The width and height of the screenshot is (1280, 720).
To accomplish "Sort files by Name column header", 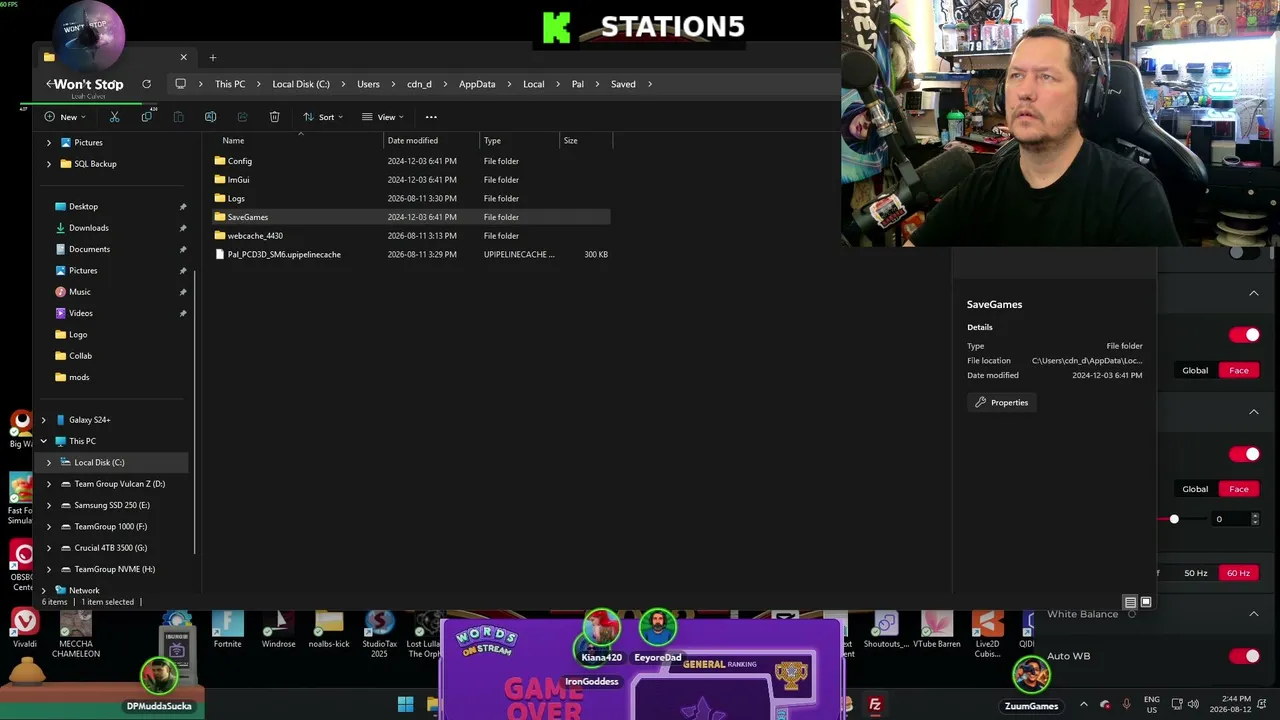I will [x=233, y=140].
